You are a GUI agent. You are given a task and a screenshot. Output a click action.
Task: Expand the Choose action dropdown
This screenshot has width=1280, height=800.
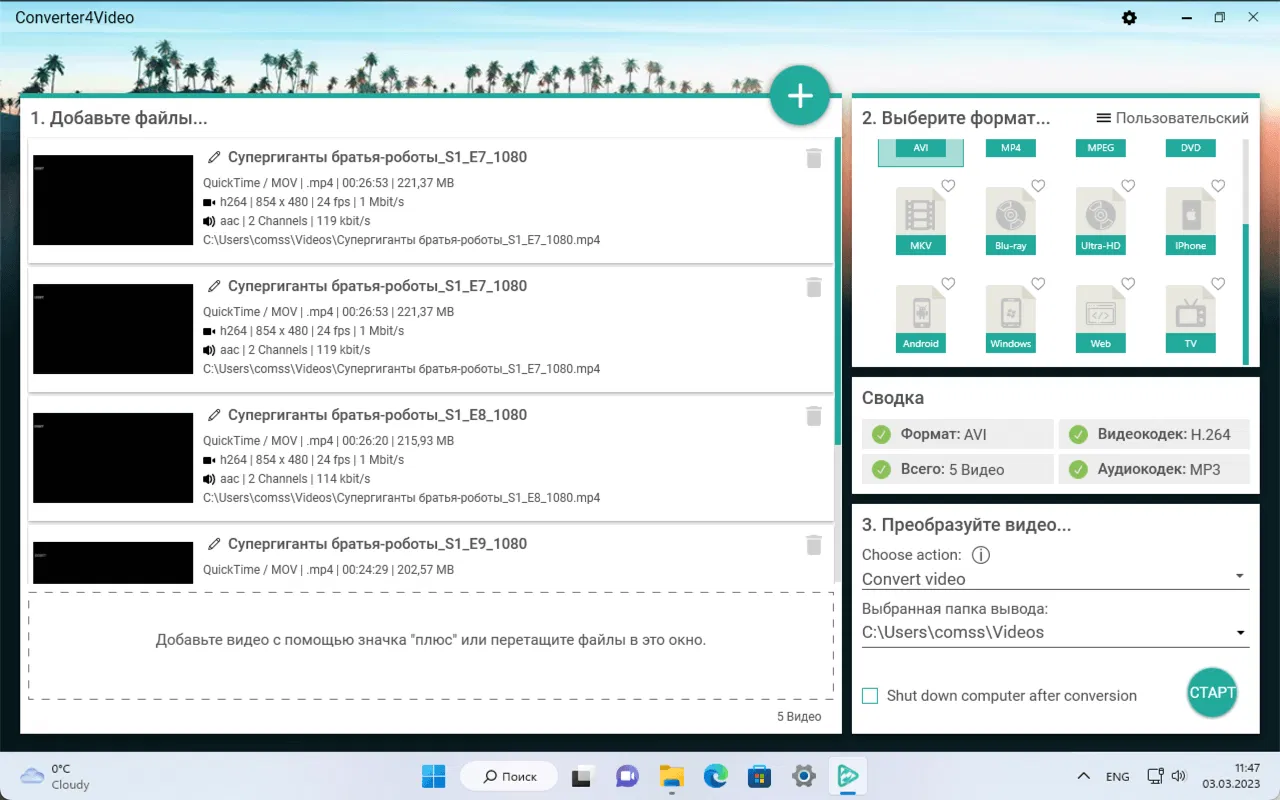point(1056,578)
